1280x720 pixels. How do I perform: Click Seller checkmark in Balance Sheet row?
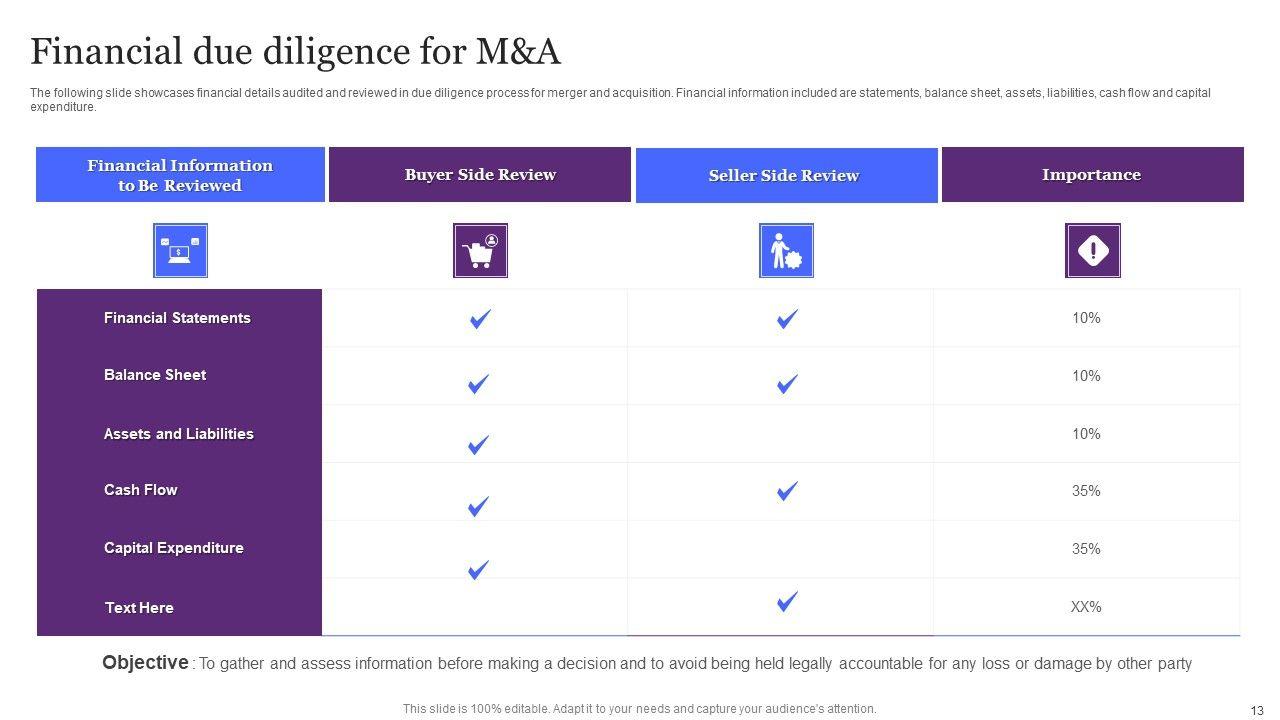(787, 383)
